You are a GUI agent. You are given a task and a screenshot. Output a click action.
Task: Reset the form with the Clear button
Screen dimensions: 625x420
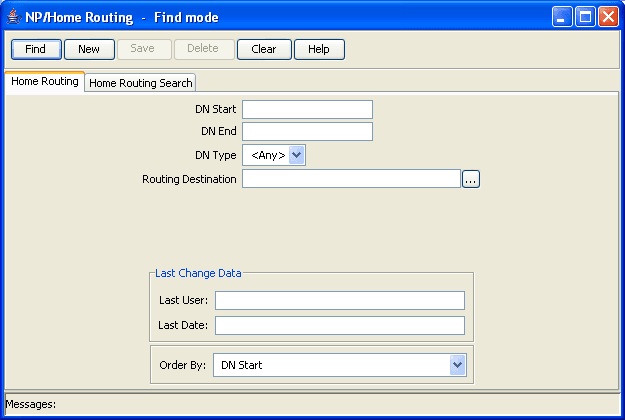point(264,49)
